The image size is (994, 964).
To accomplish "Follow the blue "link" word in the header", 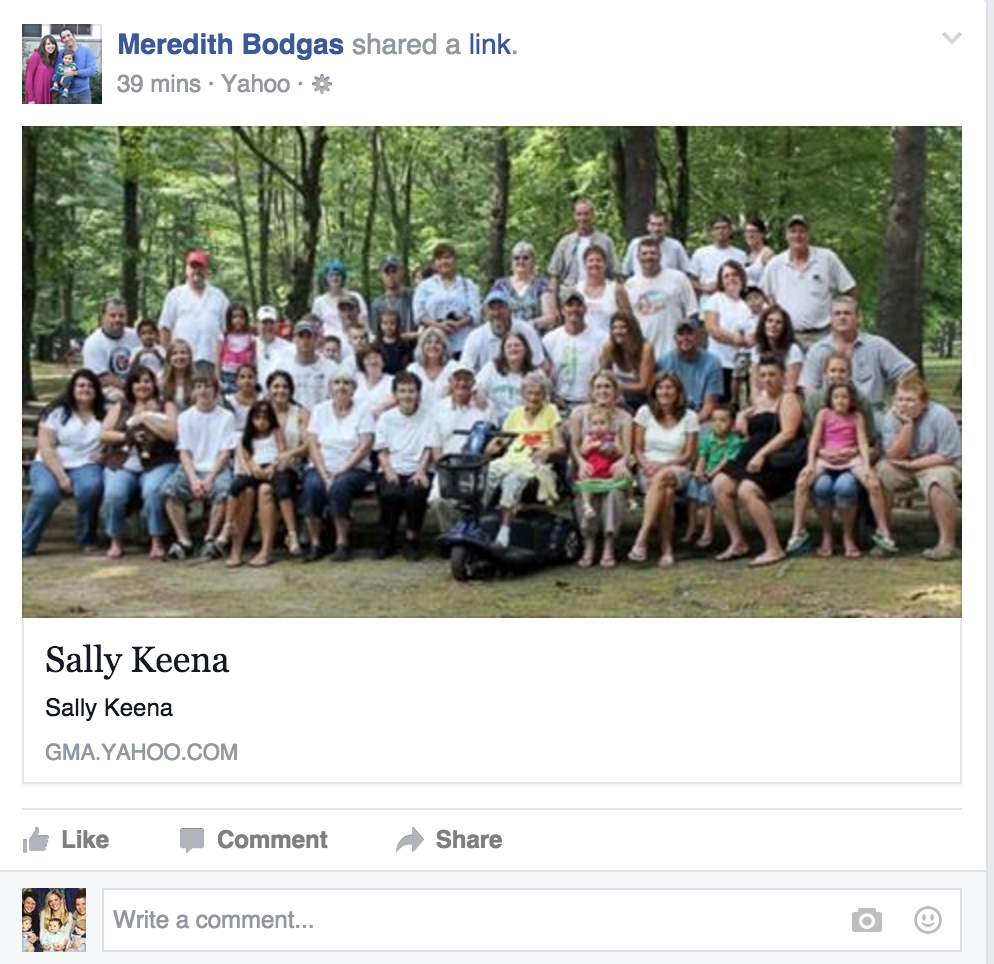I will (x=493, y=44).
